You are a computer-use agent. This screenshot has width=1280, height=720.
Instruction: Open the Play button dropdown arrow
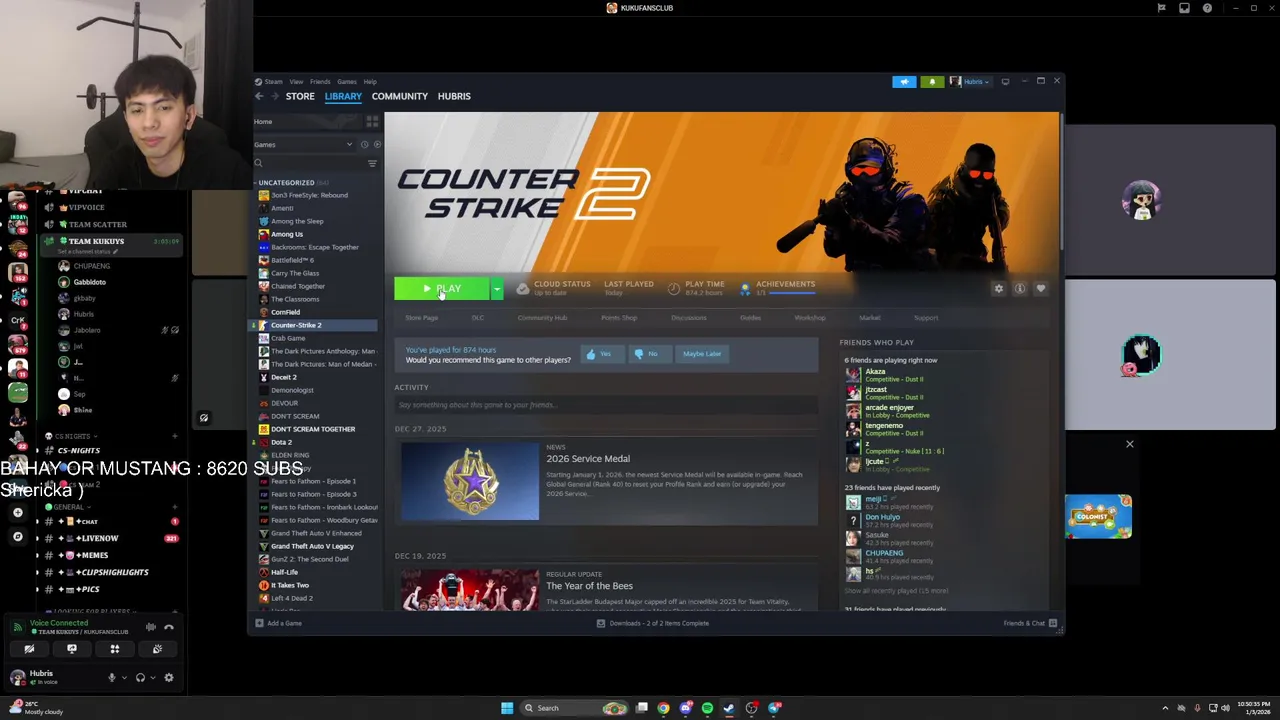497,289
